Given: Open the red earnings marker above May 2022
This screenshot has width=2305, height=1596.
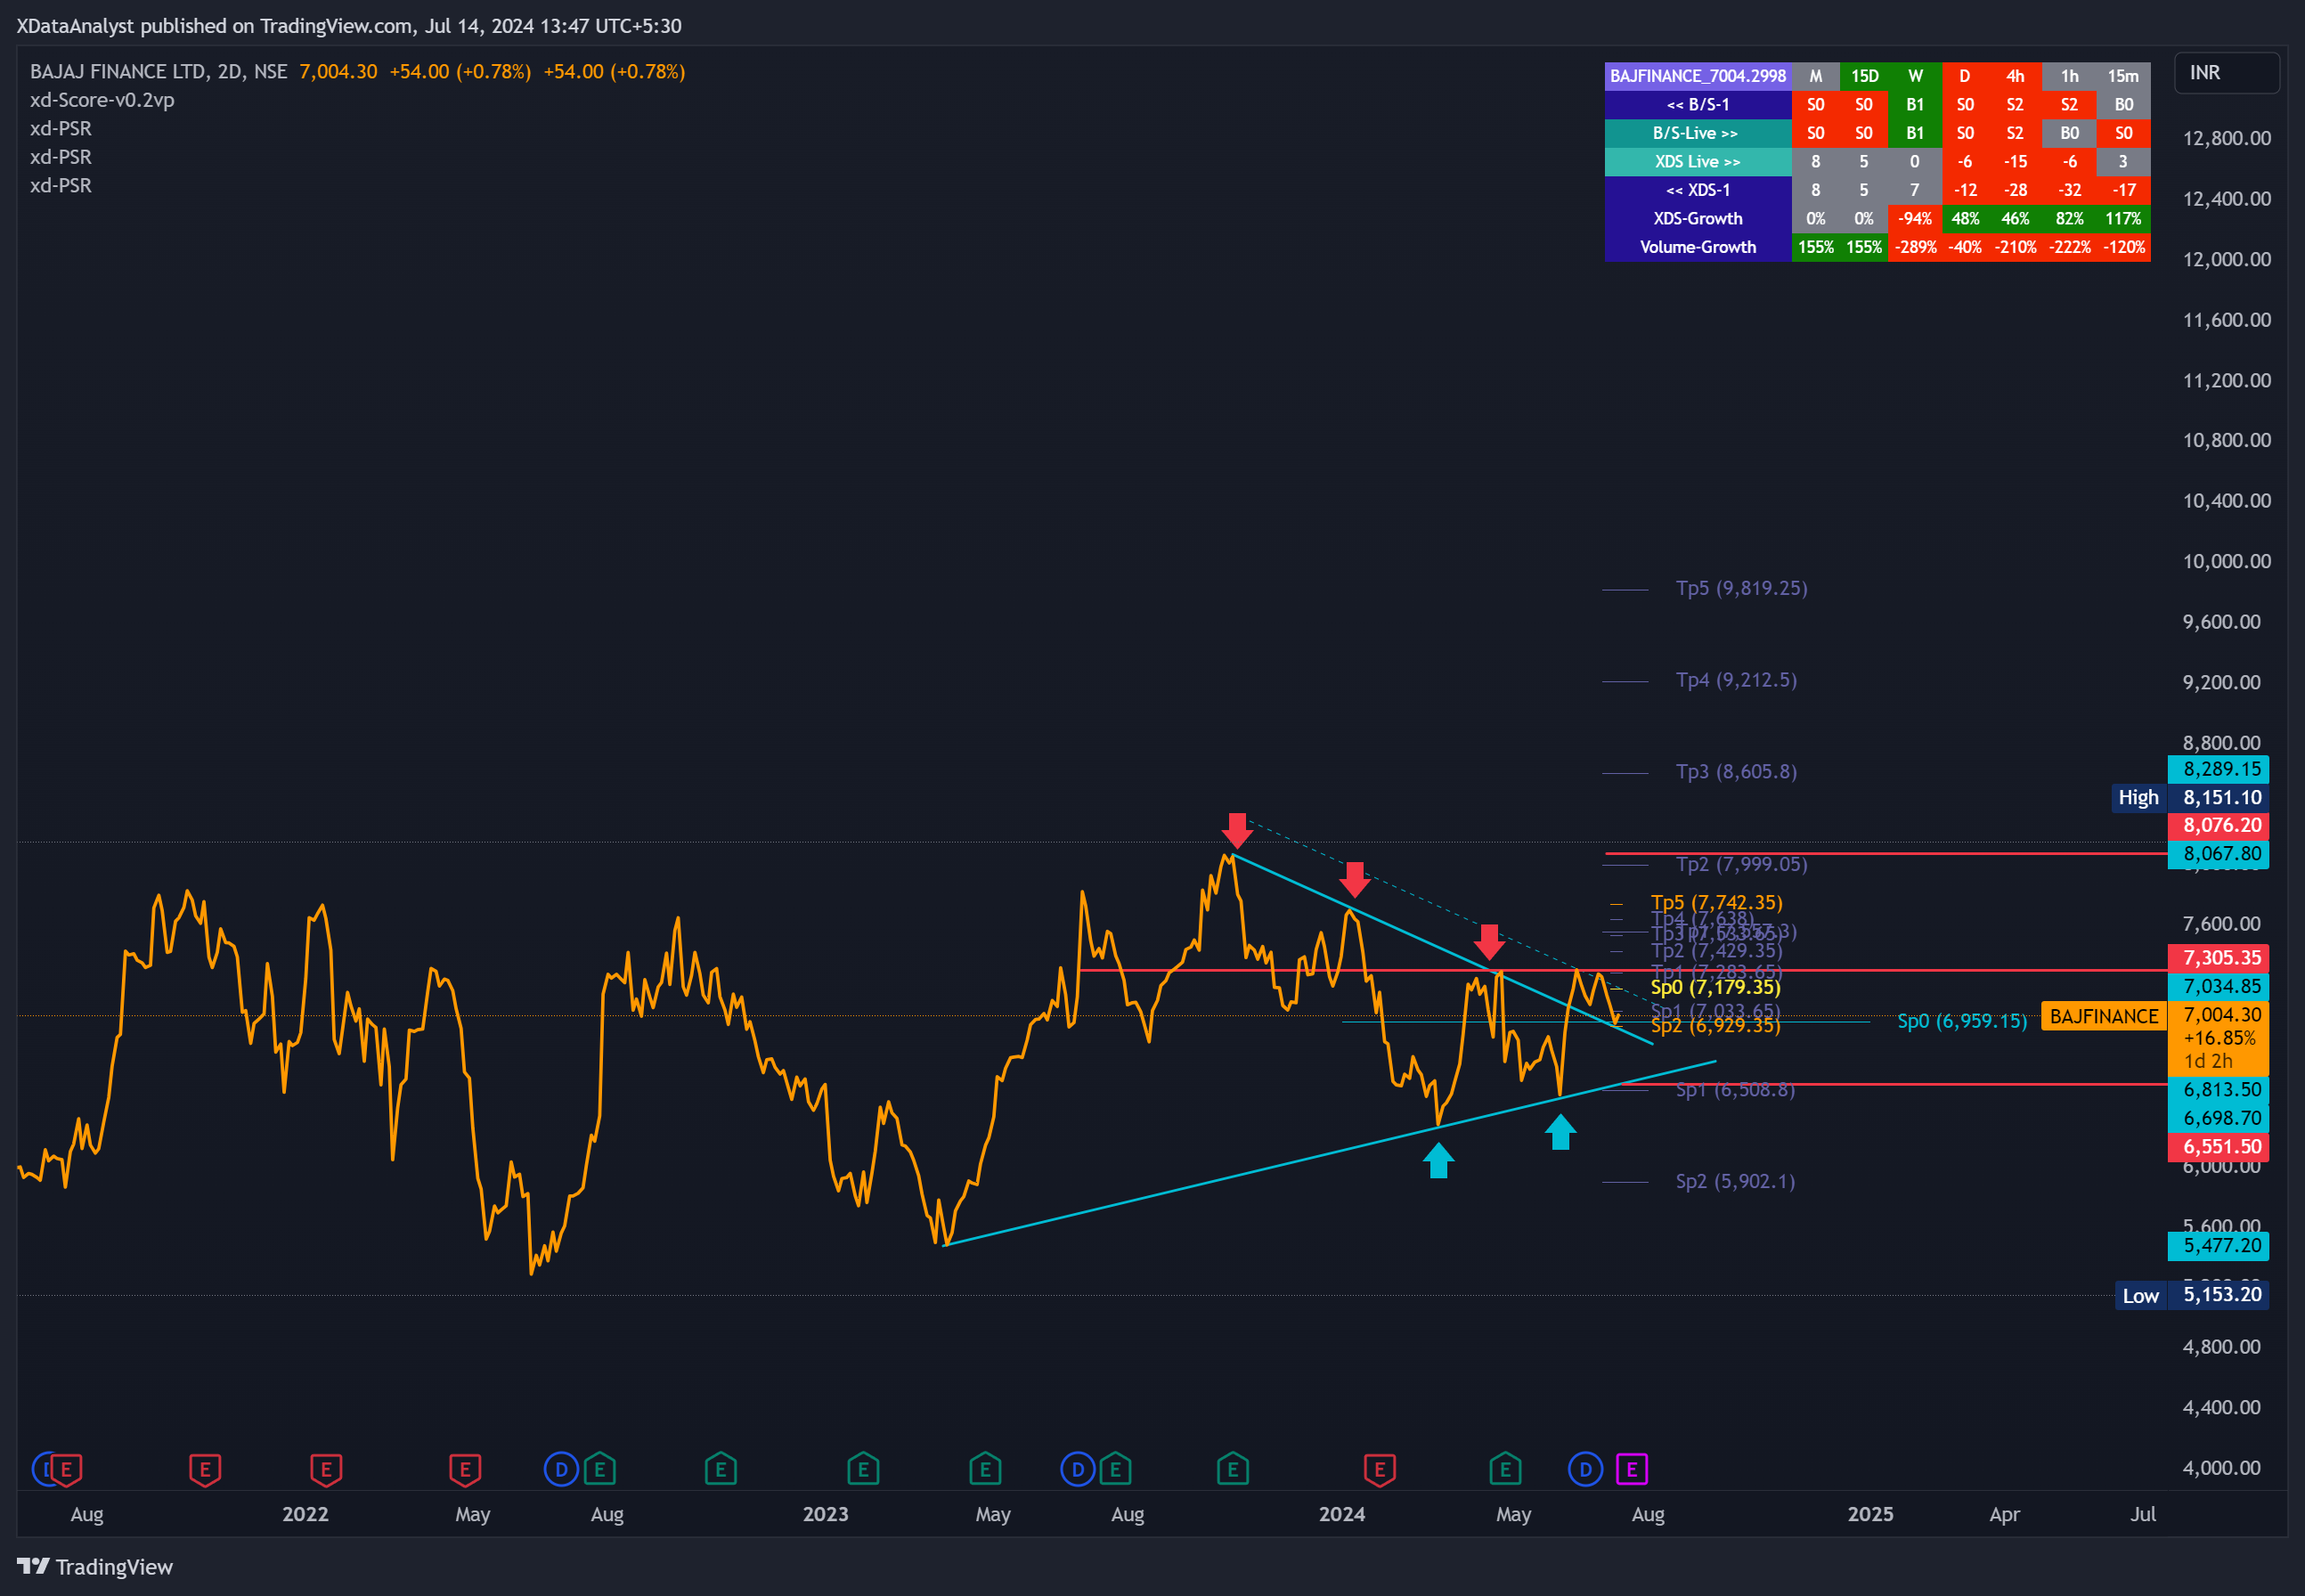Looking at the screenshot, I should coord(465,1469).
